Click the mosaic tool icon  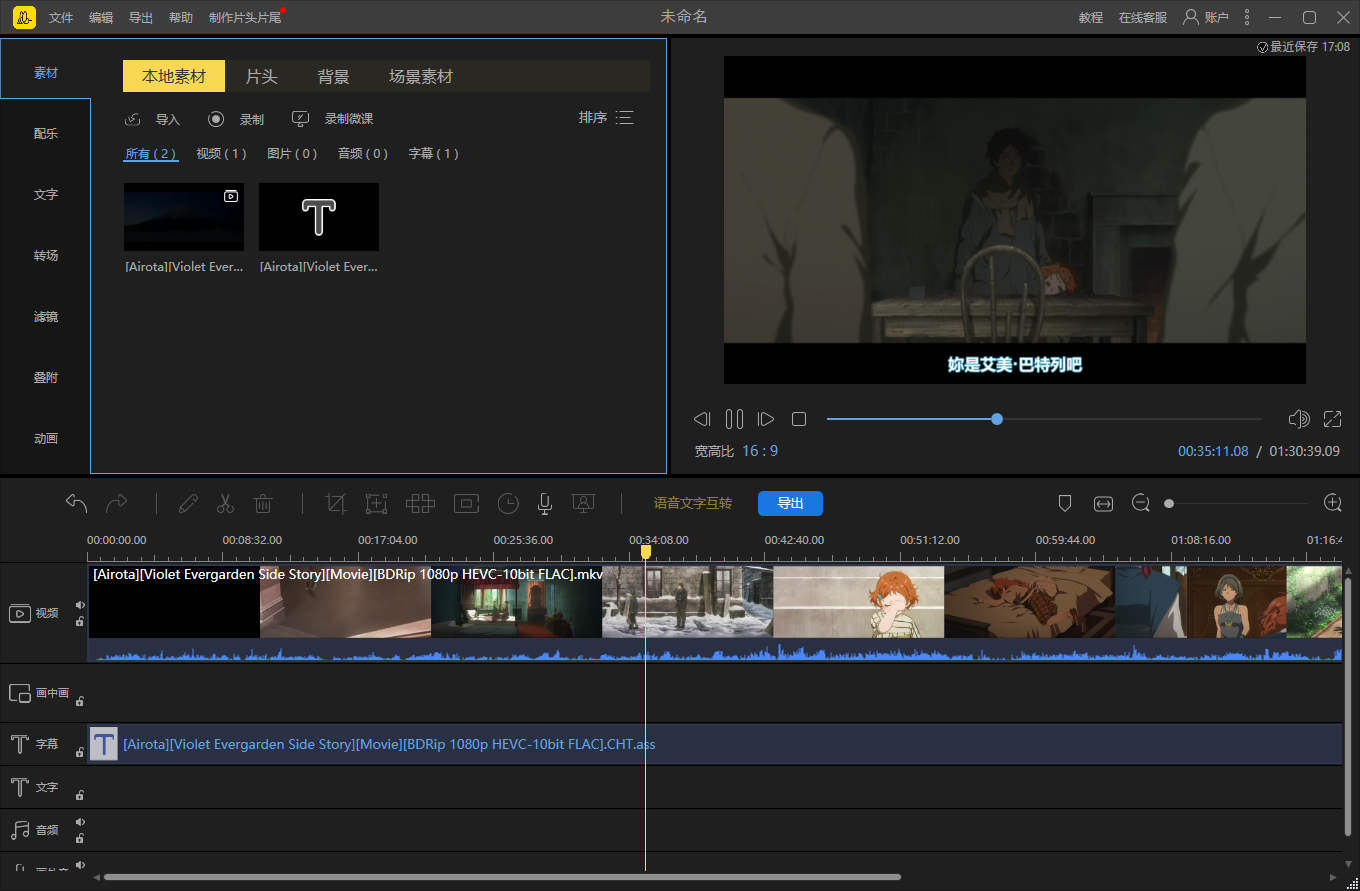pyautogui.click(x=420, y=503)
